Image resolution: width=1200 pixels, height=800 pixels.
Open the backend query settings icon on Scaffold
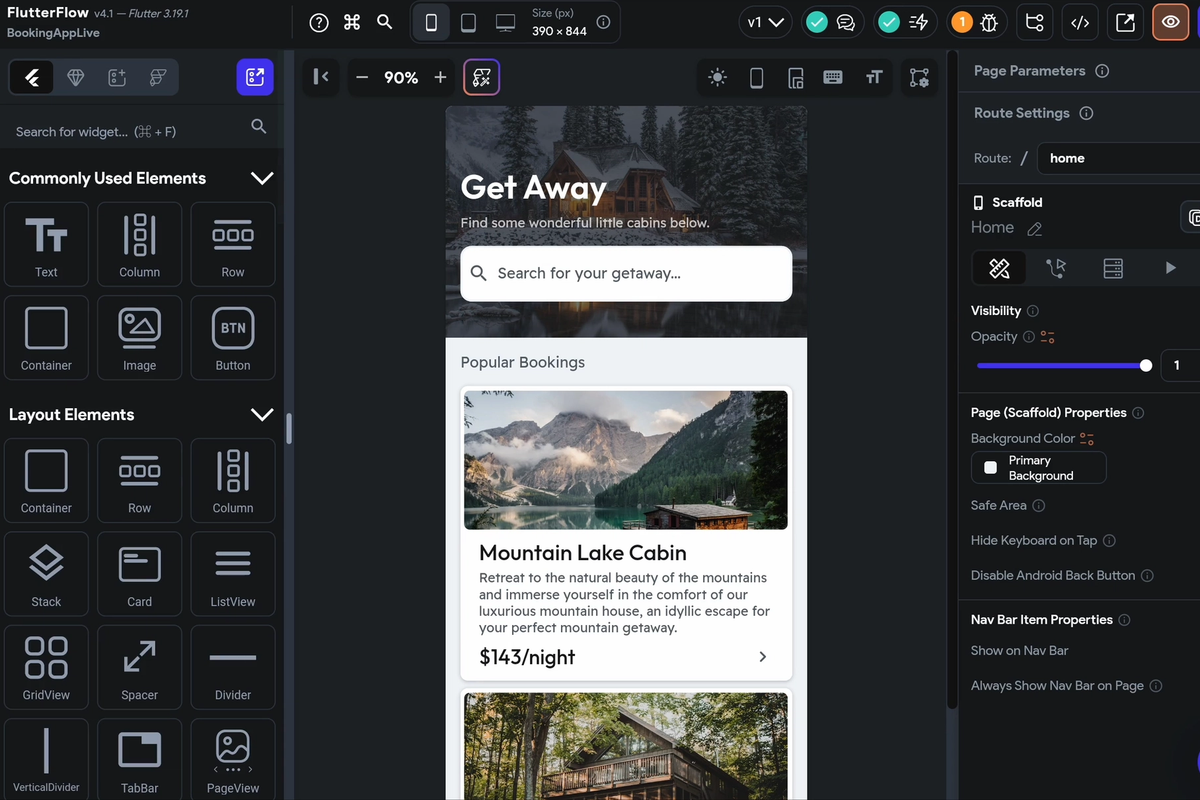click(1113, 268)
